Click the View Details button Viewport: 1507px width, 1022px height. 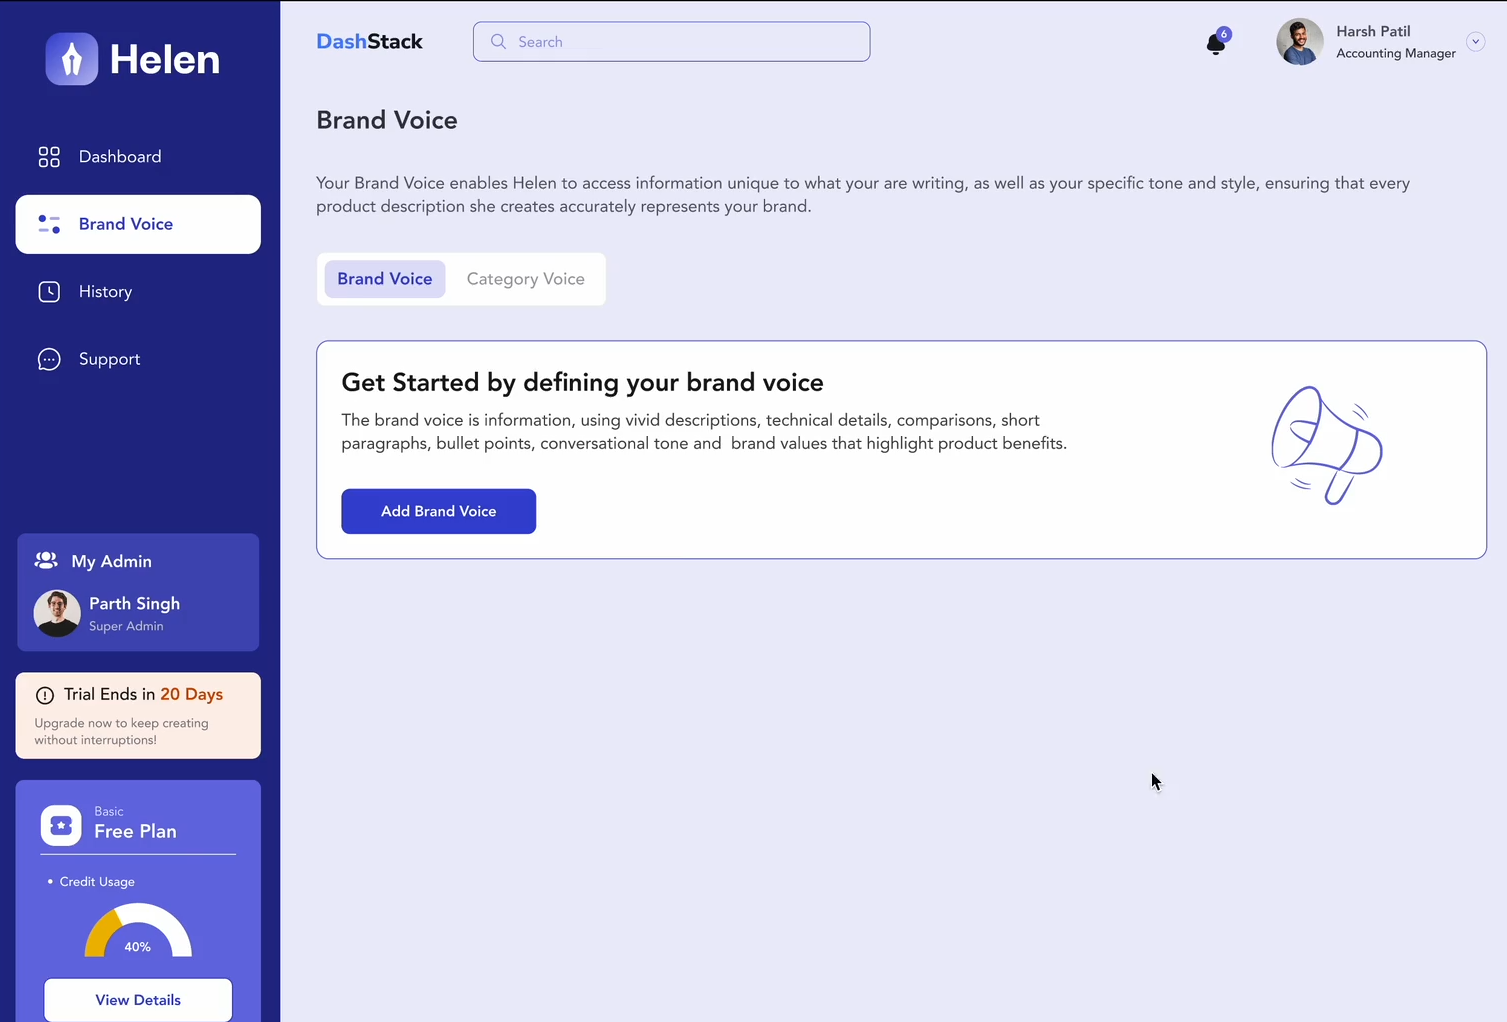[138, 1000]
